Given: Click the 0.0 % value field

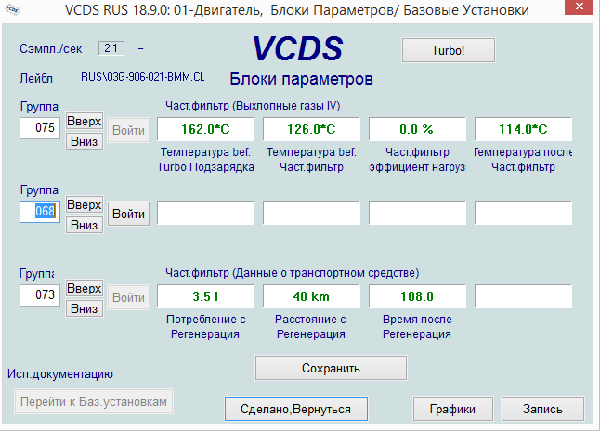Looking at the screenshot, I should (x=417, y=129).
